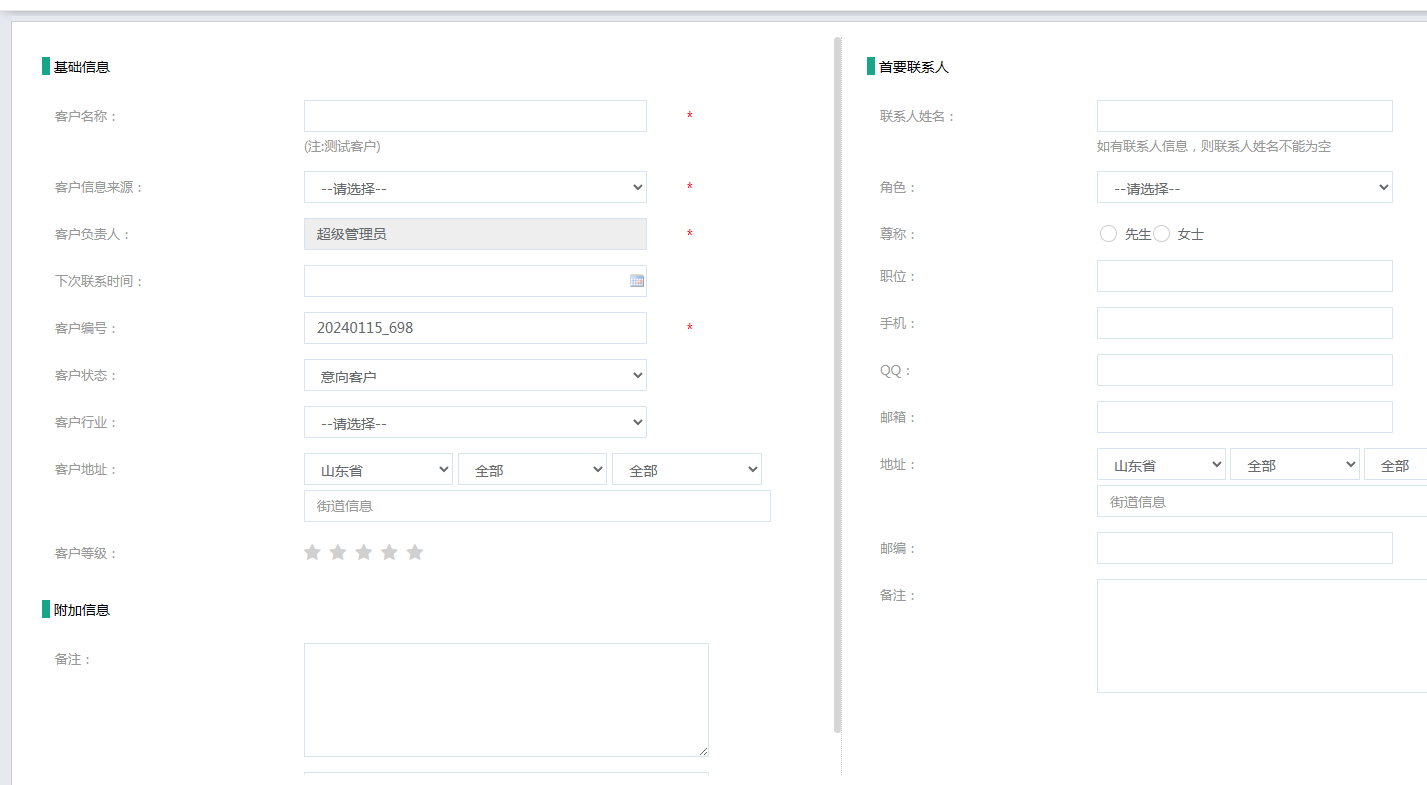The width and height of the screenshot is (1427, 785).
Task: Rate 客户等级 with the fifth star
Action: point(415,552)
